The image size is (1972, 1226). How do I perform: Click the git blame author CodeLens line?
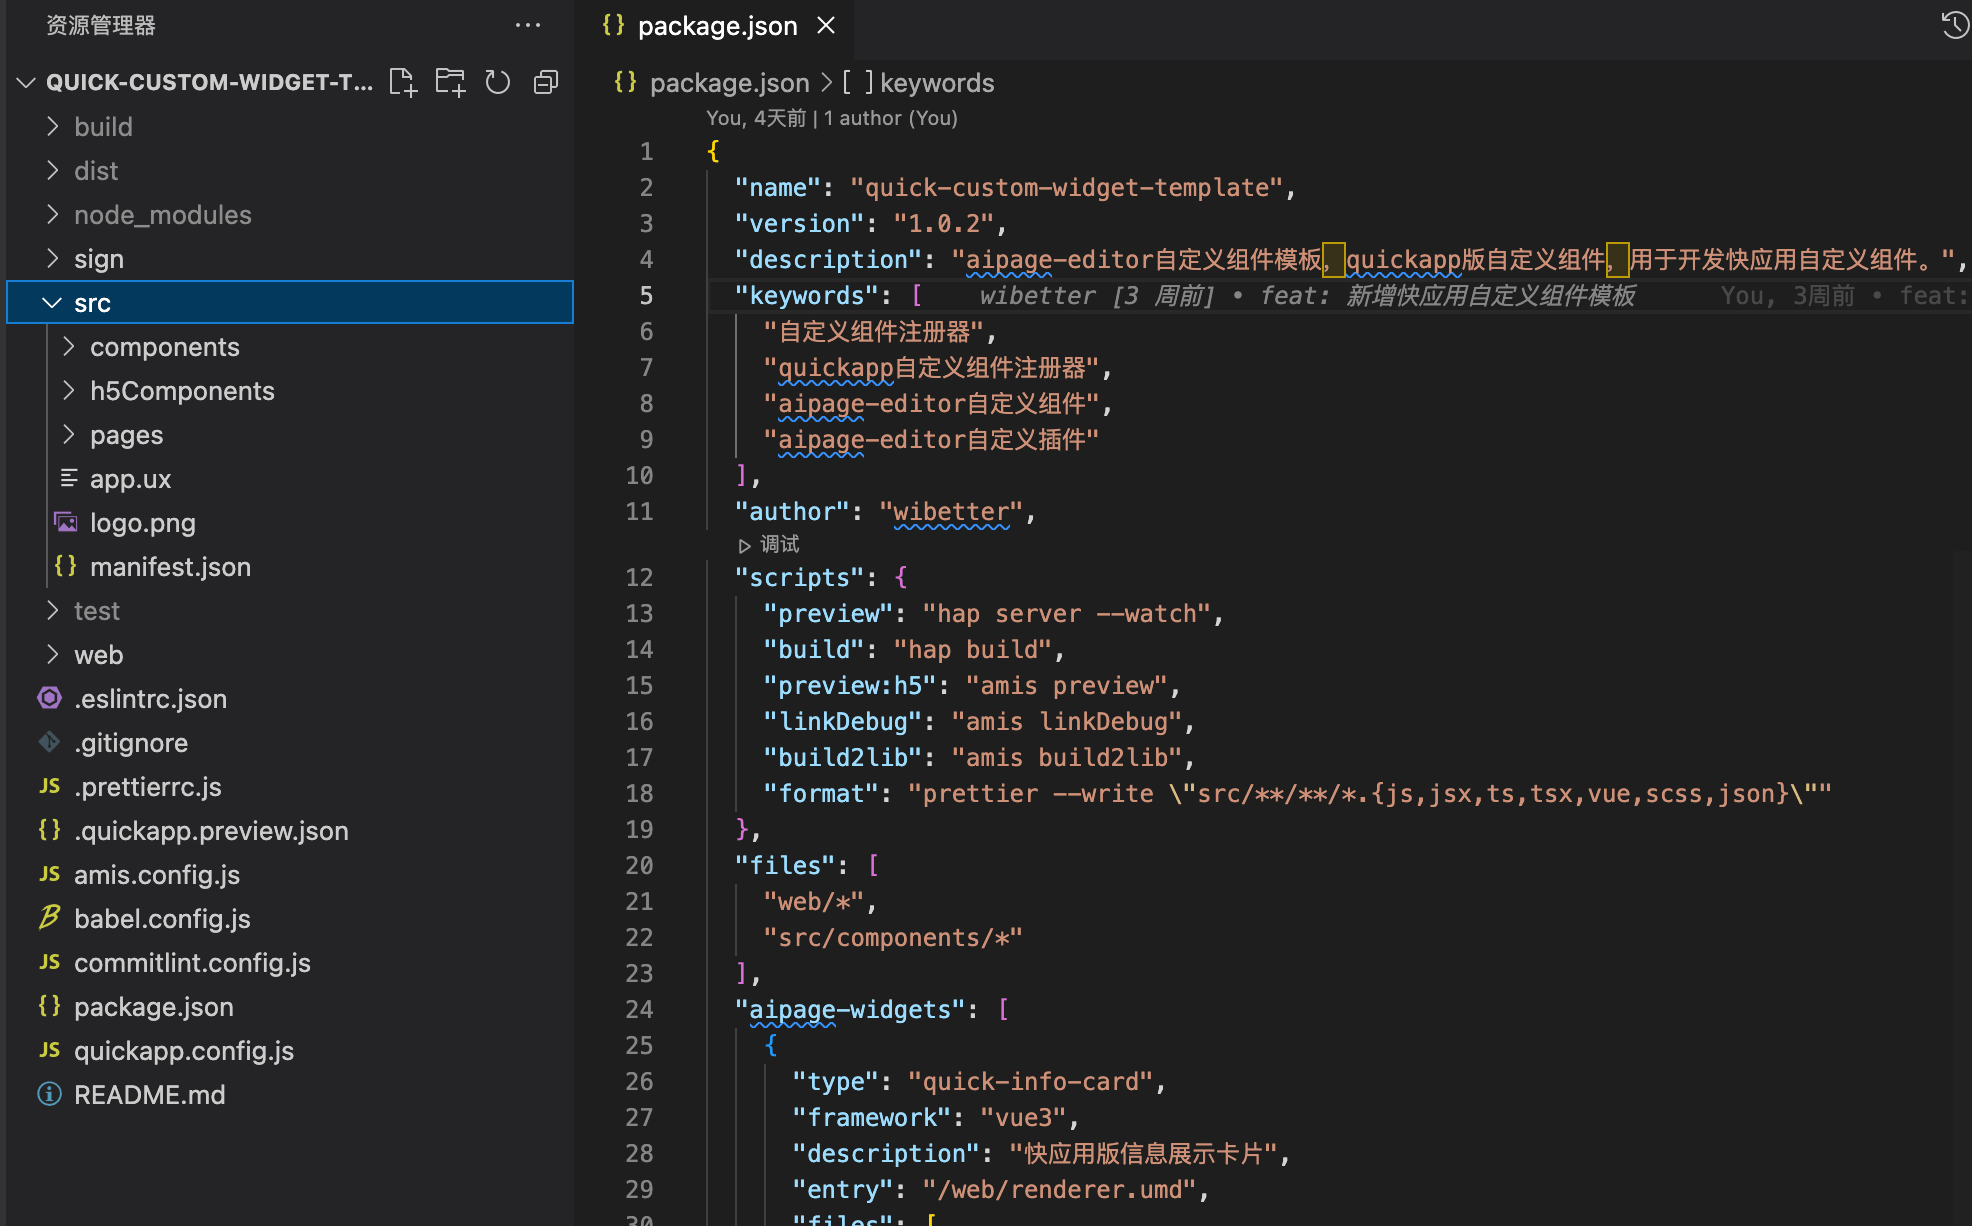[832, 118]
